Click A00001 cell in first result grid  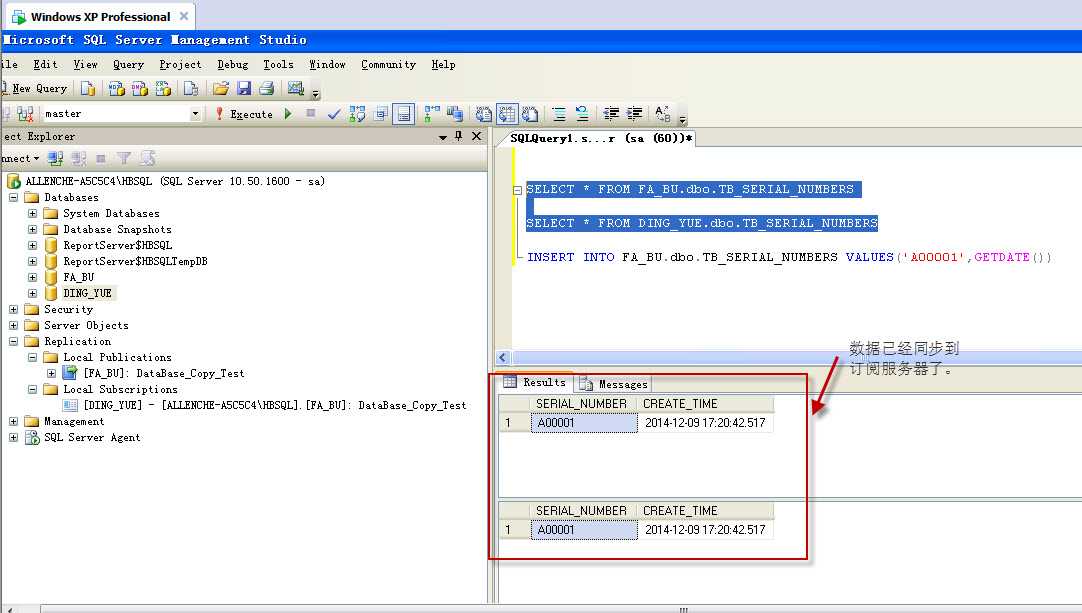tap(584, 423)
